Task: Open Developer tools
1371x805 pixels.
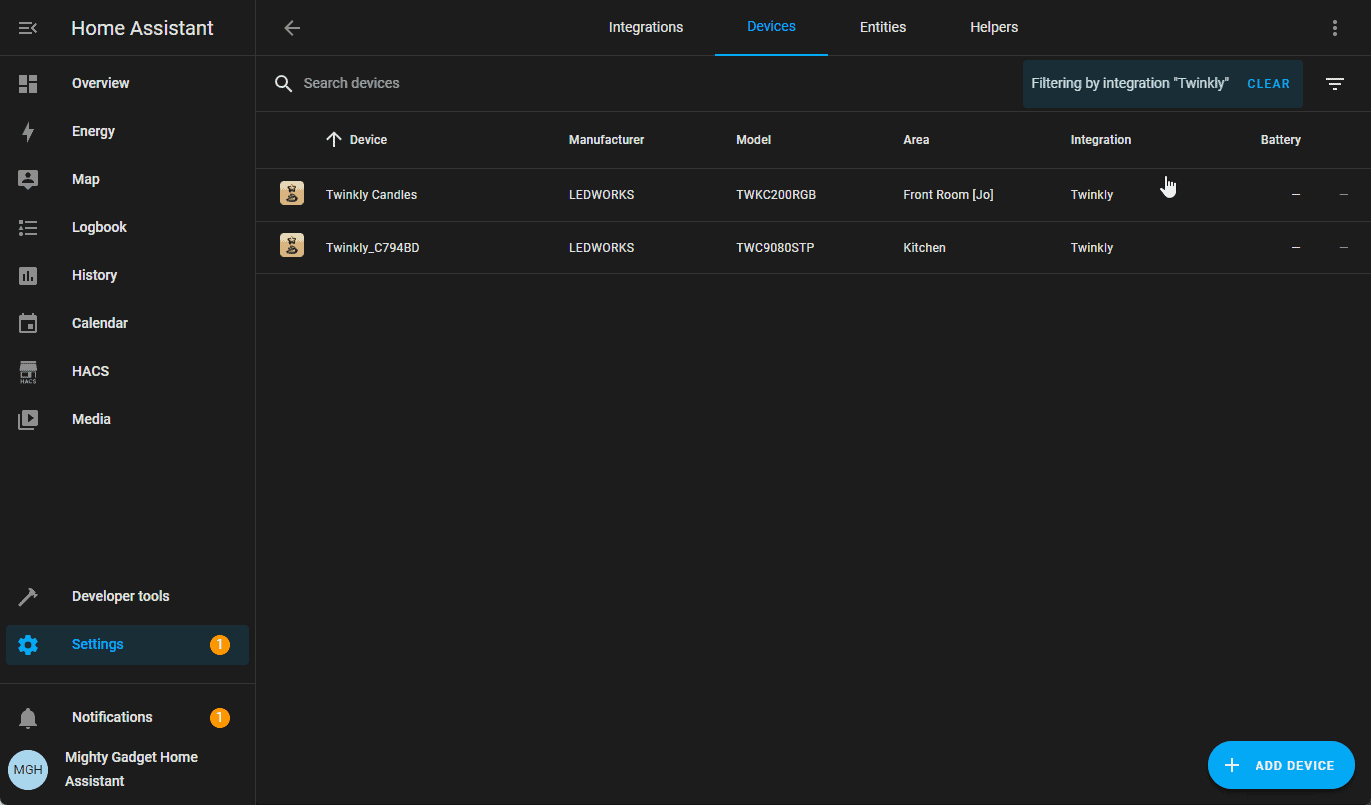Action: 120,596
